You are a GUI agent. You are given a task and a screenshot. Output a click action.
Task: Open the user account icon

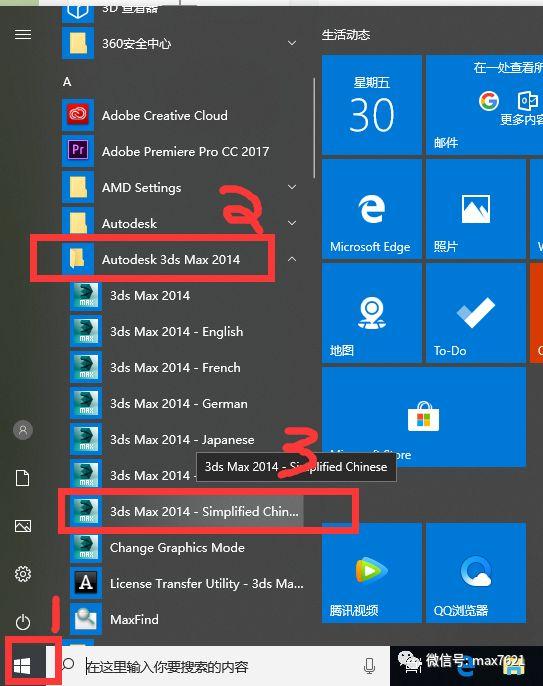pos(23,430)
